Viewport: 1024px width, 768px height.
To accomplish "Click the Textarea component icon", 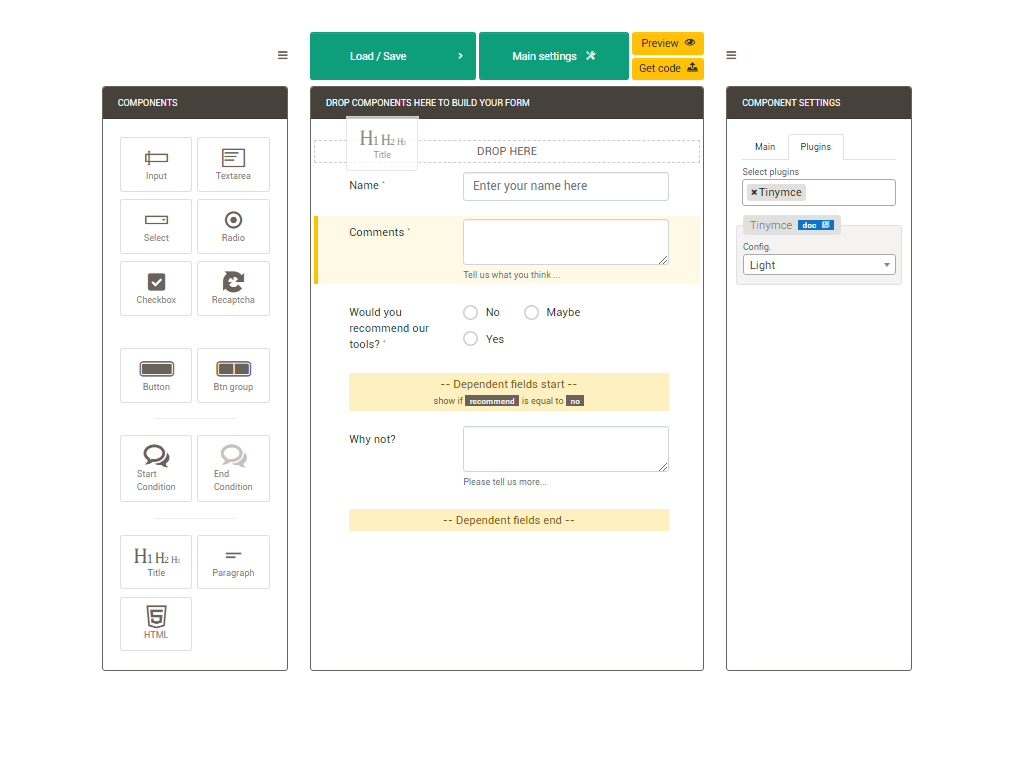I will pyautogui.click(x=233, y=164).
